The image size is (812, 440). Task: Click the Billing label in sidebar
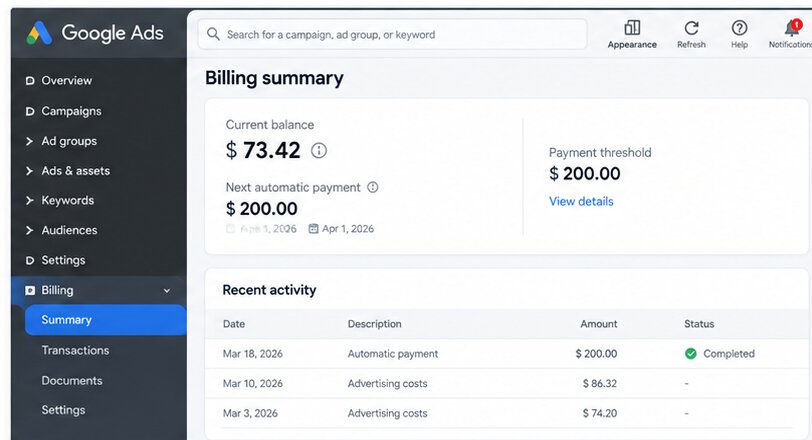(57, 290)
